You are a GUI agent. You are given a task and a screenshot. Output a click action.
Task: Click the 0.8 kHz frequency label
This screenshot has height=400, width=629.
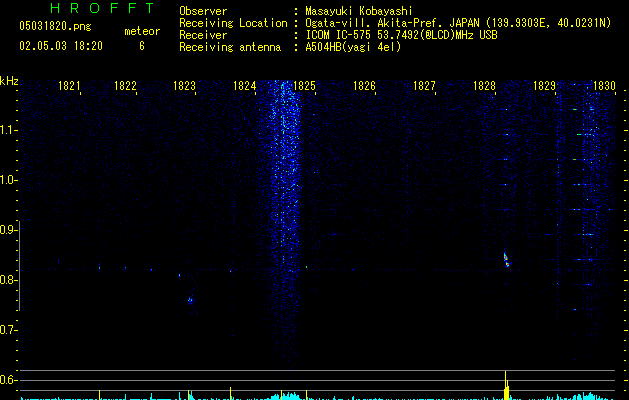pyautogui.click(x=9, y=280)
